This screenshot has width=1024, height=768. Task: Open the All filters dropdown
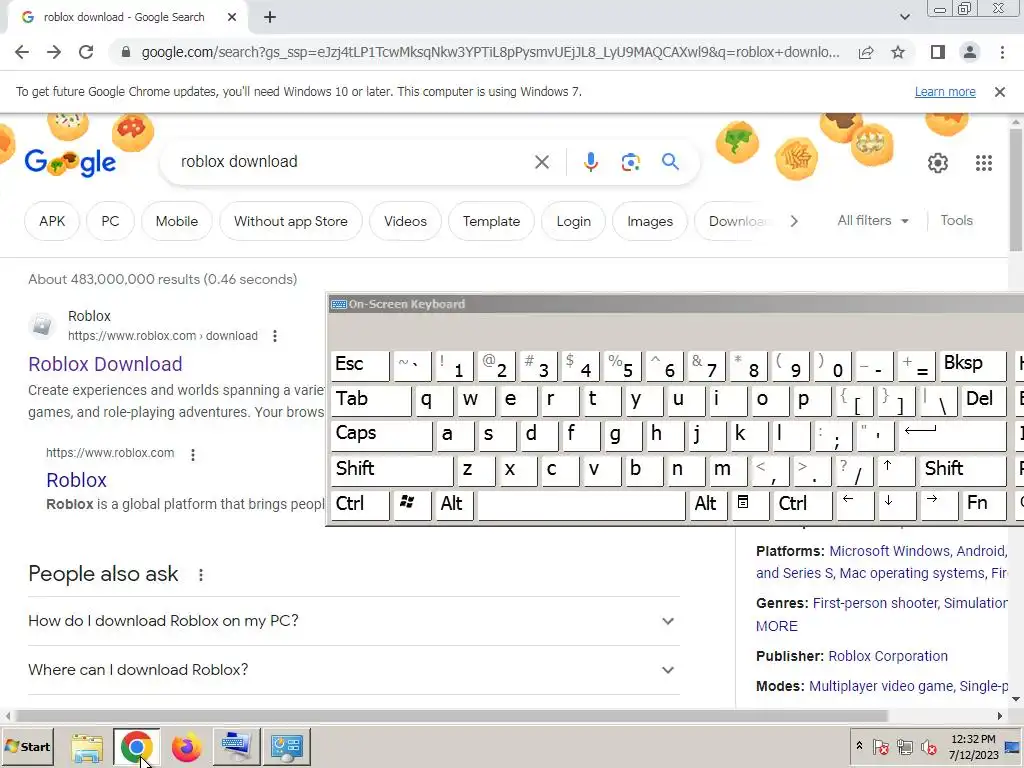[872, 221]
